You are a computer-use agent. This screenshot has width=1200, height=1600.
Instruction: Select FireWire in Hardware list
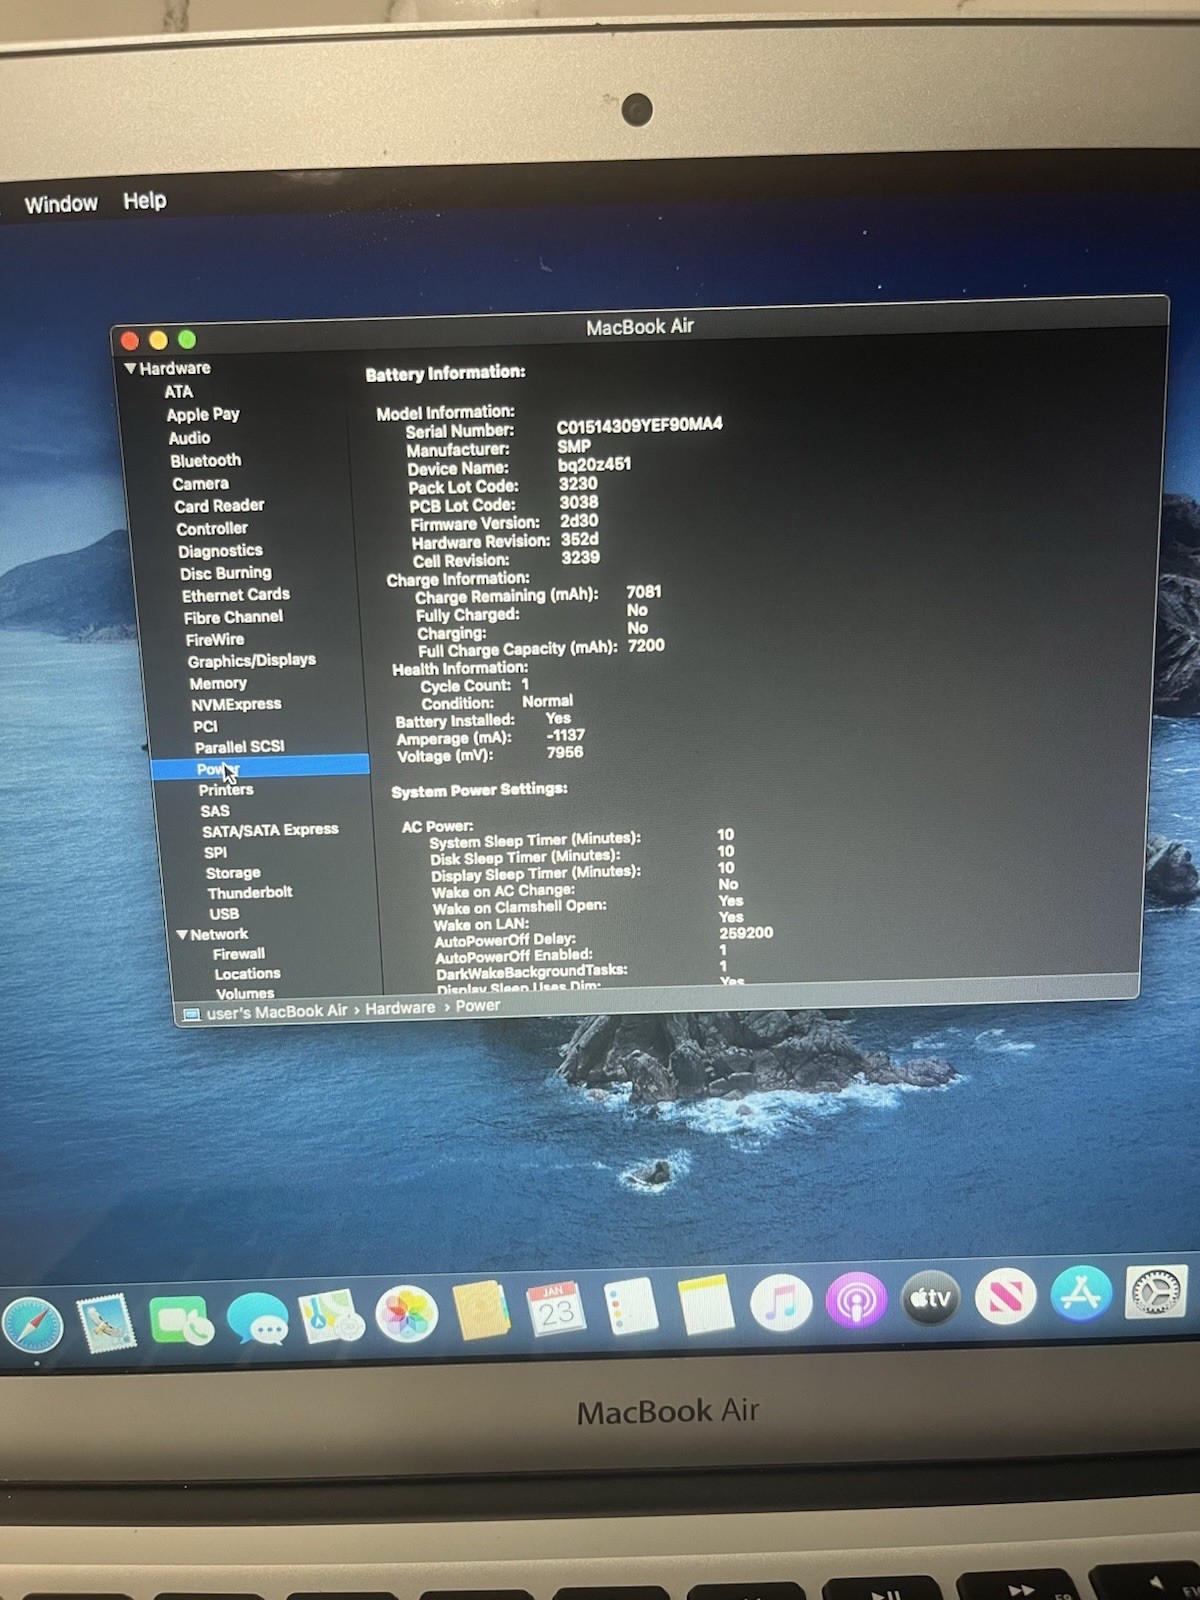tap(215, 639)
